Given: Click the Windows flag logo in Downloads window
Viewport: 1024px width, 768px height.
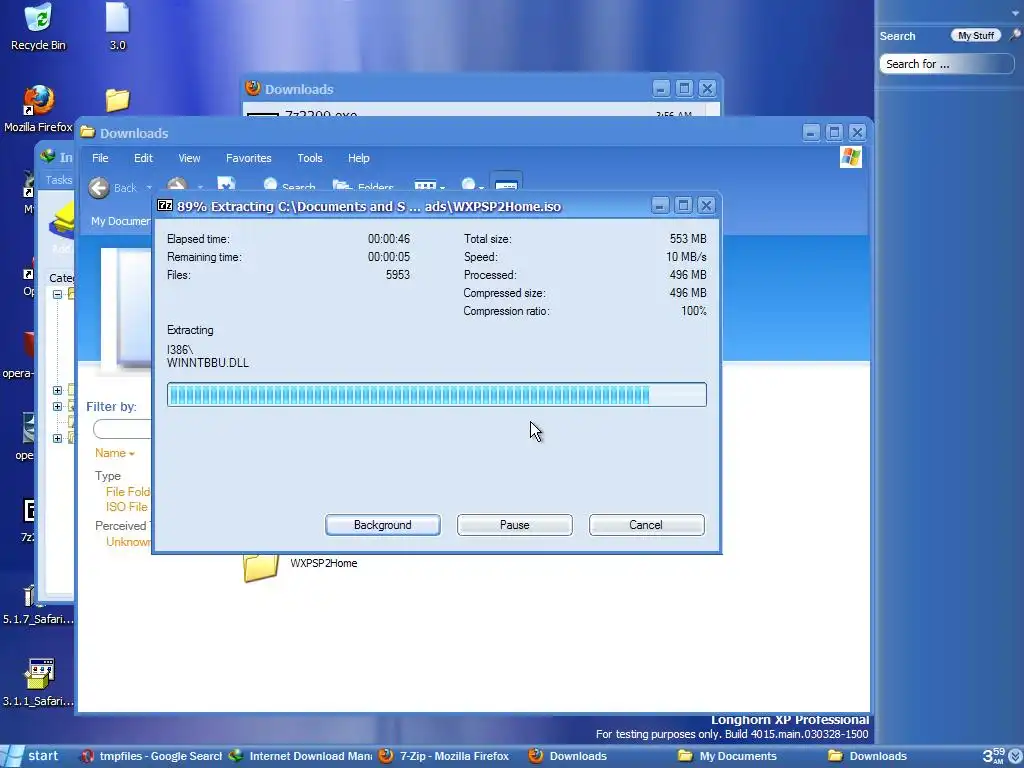Looking at the screenshot, I should (x=850, y=157).
